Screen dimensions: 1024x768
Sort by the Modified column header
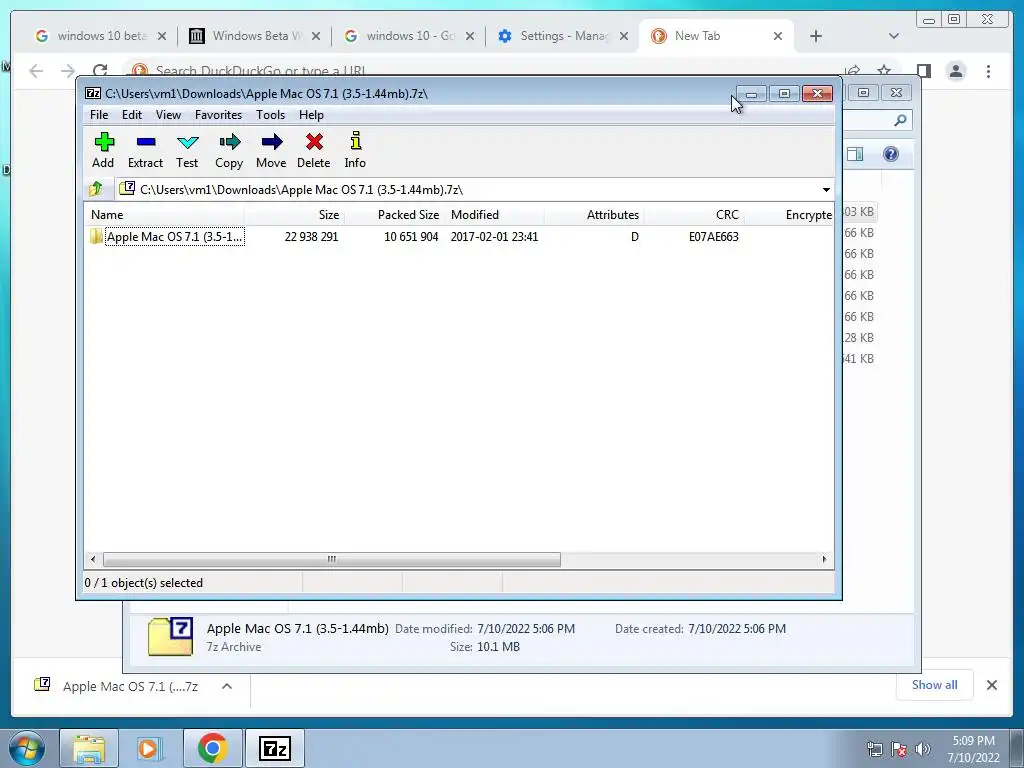coord(494,215)
